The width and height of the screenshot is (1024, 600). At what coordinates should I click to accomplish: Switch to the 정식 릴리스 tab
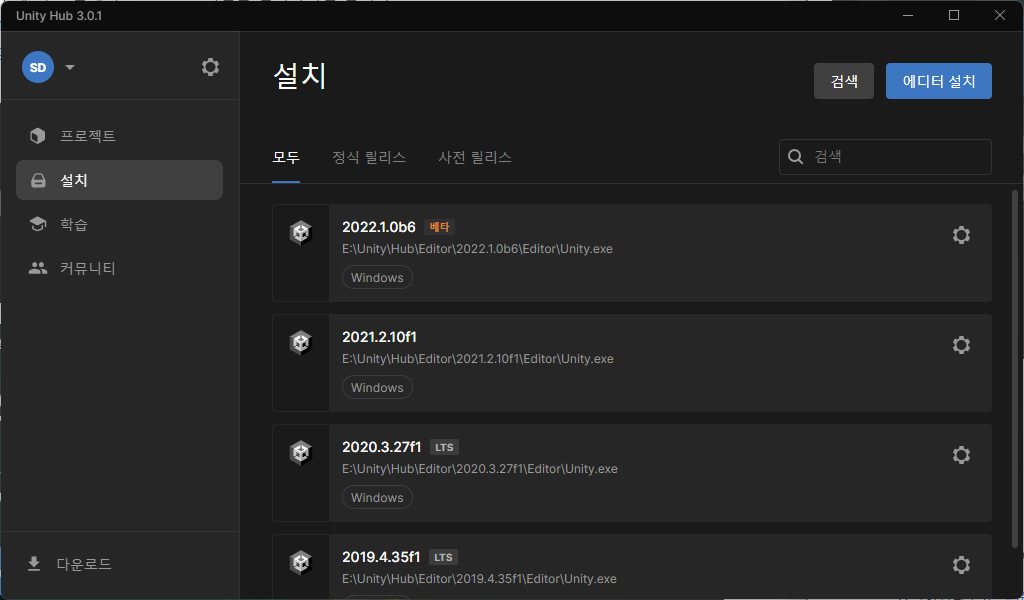369,157
